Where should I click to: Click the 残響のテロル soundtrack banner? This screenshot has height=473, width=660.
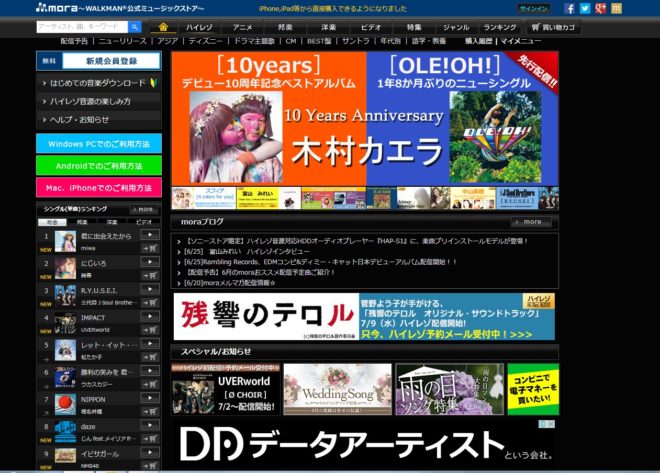click(x=364, y=316)
